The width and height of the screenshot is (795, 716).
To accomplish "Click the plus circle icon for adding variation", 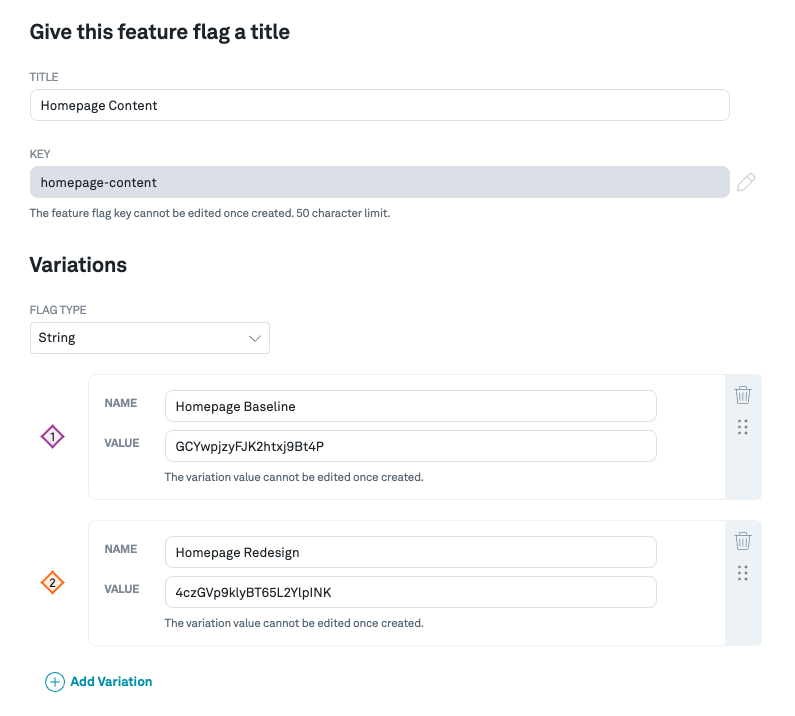I will tap(55, 682).
